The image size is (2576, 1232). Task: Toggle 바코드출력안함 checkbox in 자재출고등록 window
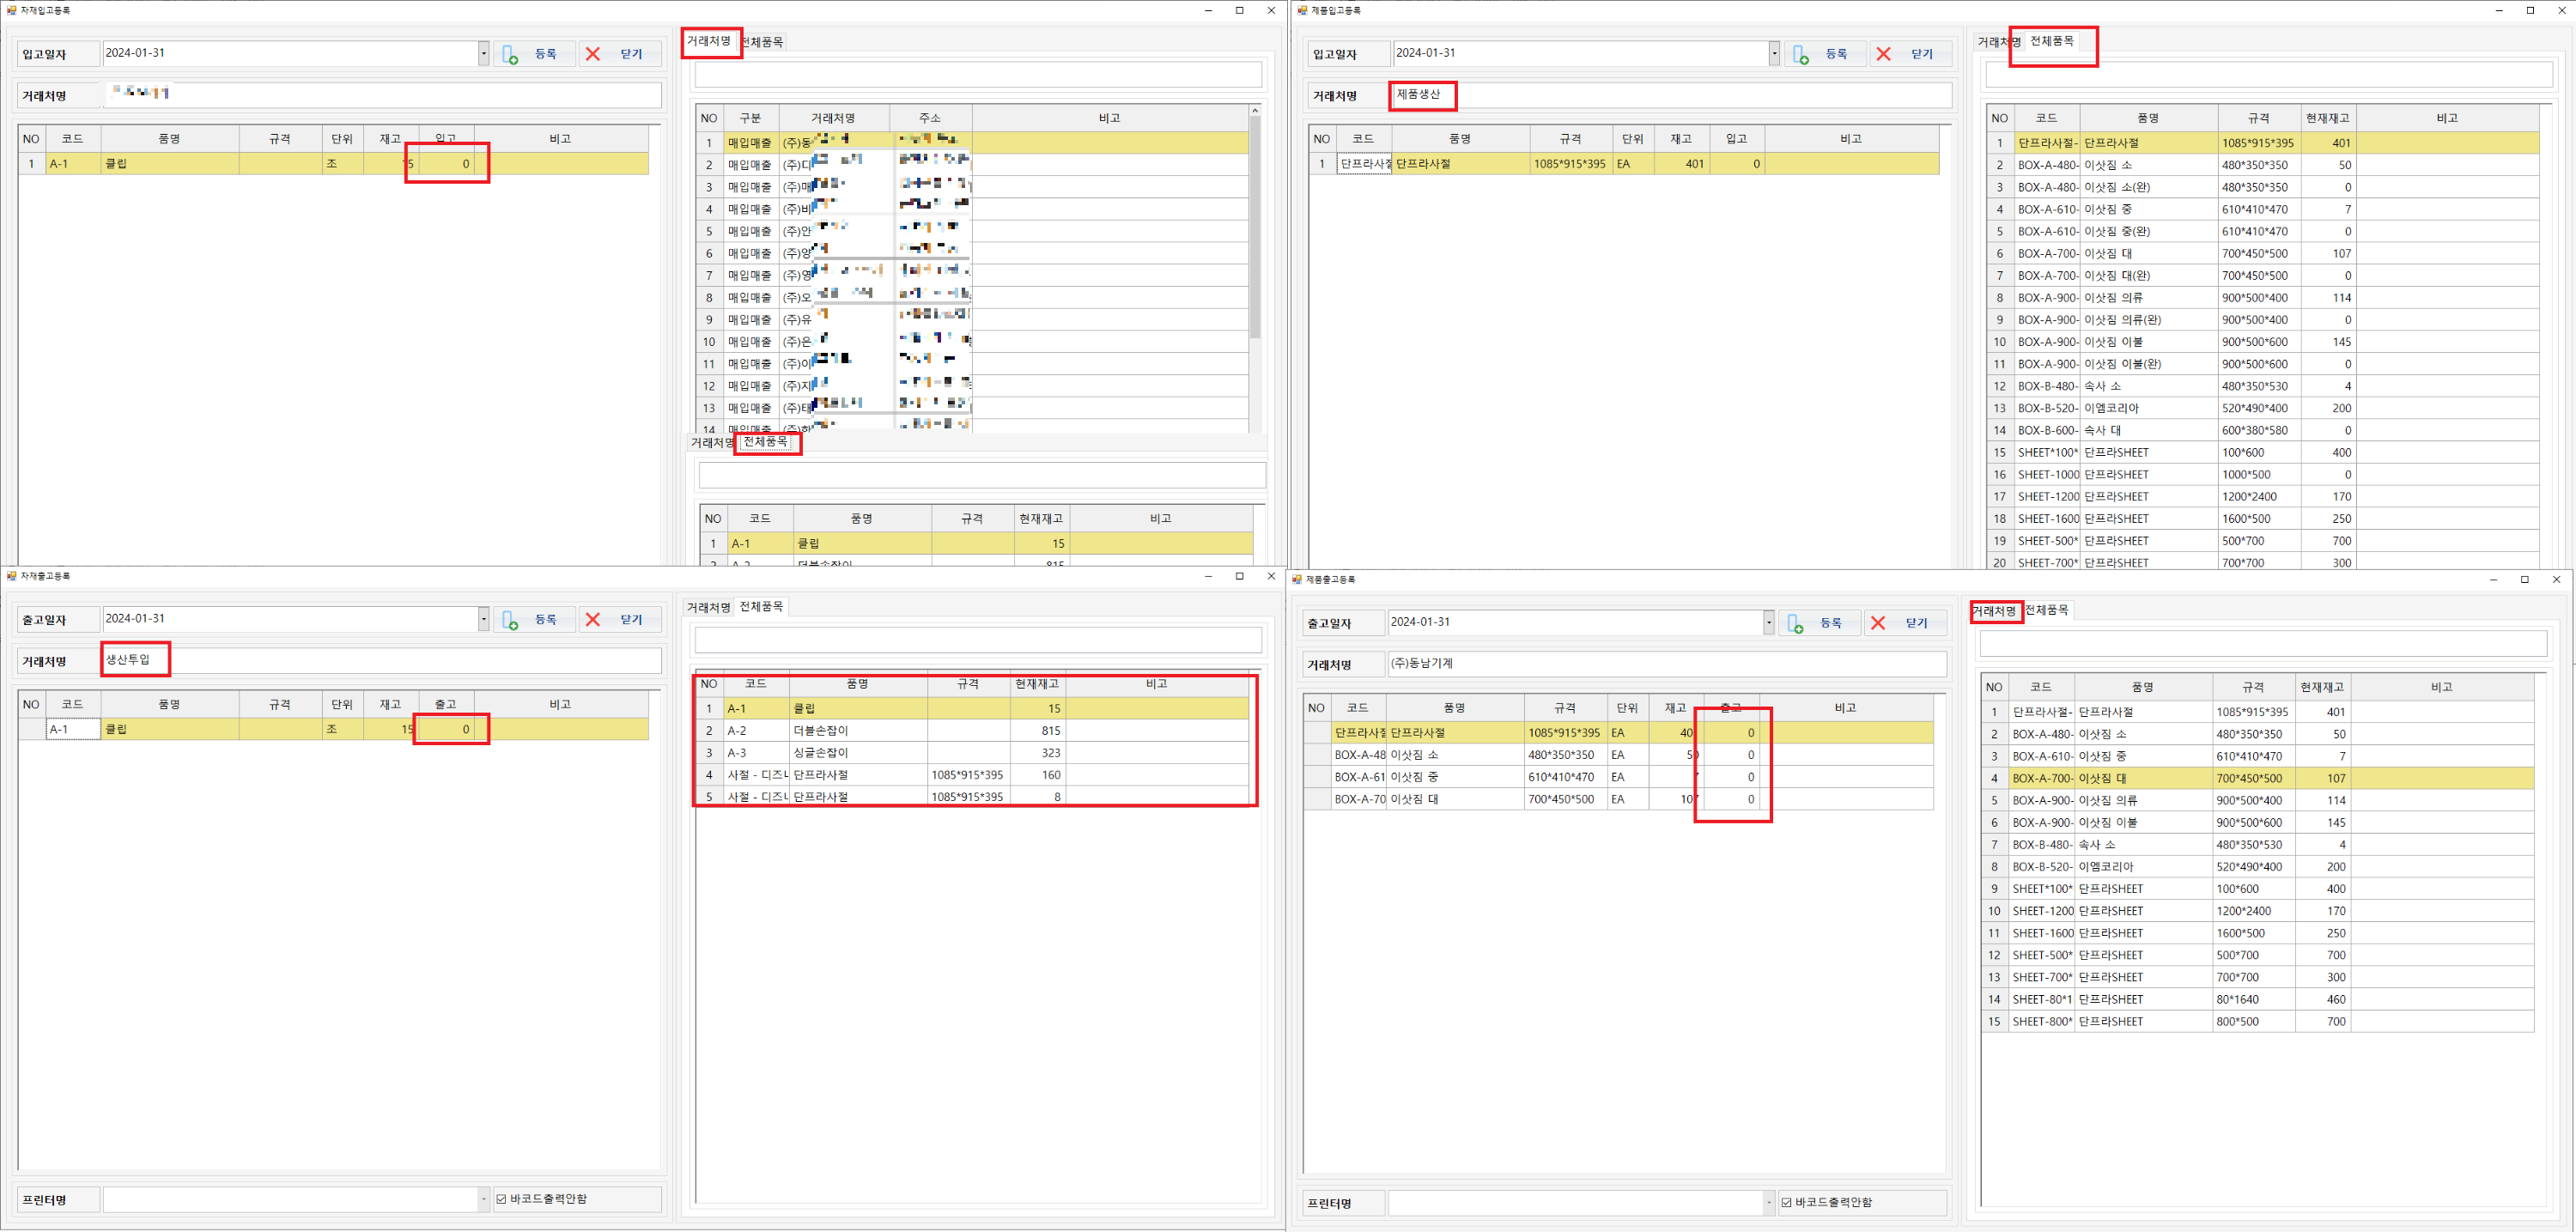click(502, 1199)
